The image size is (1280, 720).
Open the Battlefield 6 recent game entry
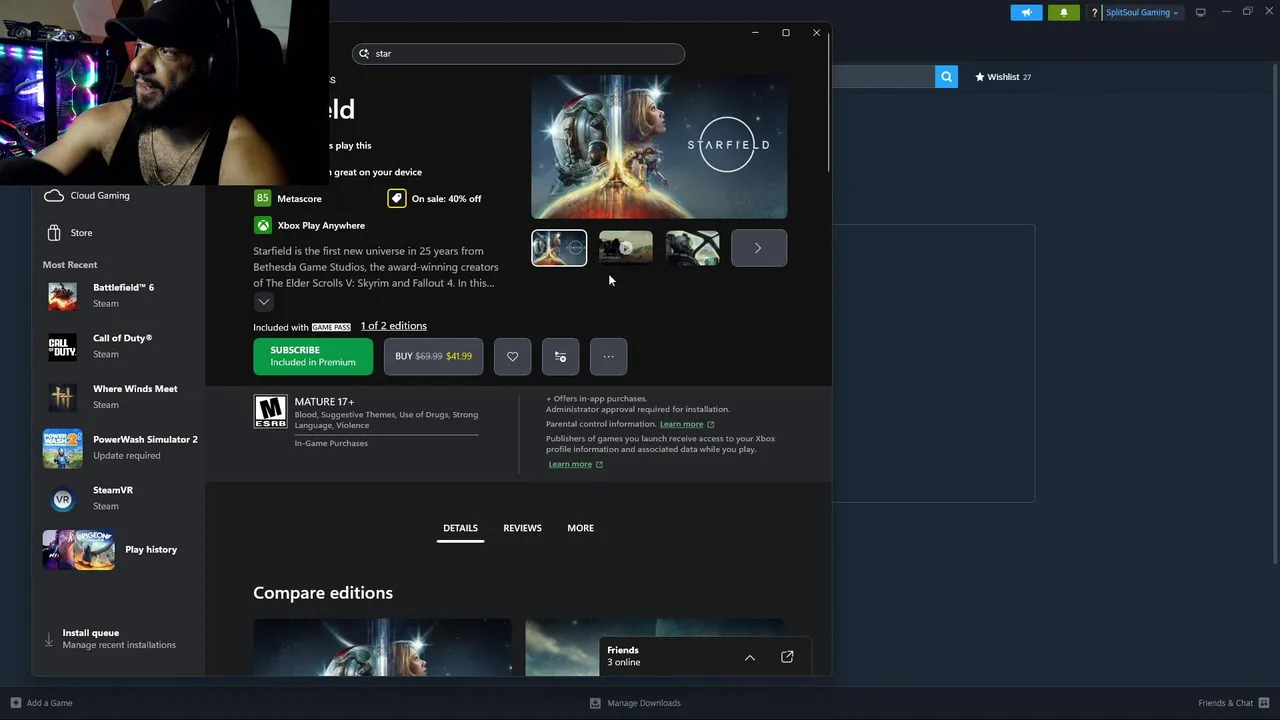click(118, 295)
